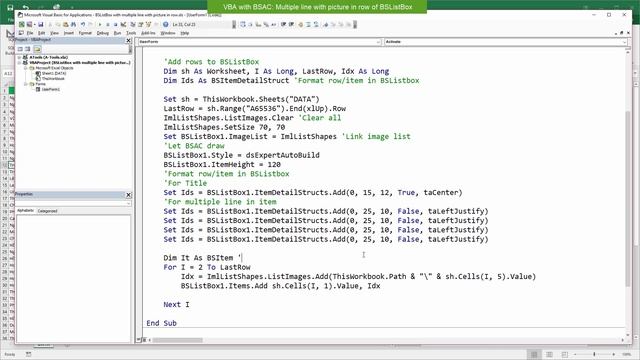Save the project with the floppy disk icon
640x360 pixels.
(x=40, y=24)
